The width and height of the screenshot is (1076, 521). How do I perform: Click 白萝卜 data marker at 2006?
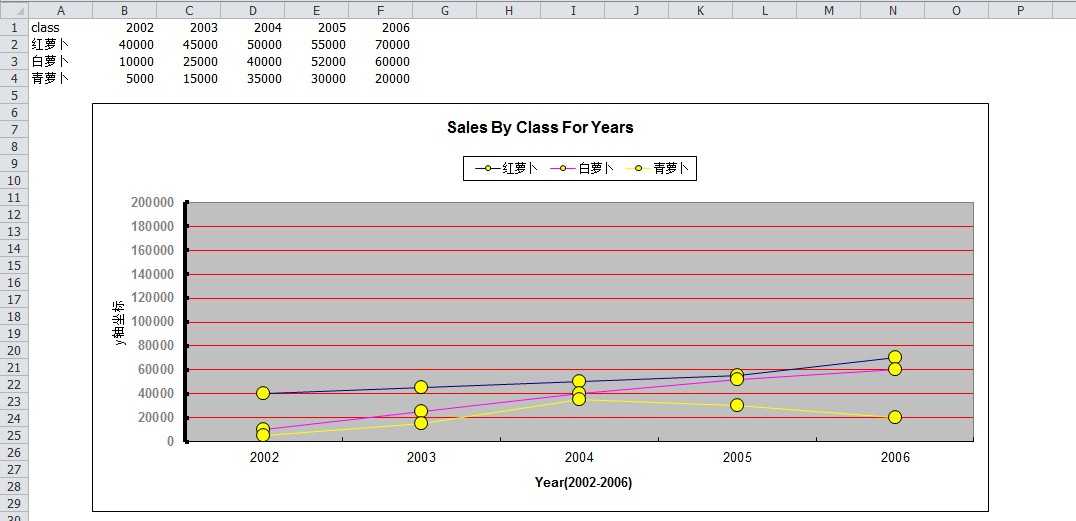[x=895, y=369]
